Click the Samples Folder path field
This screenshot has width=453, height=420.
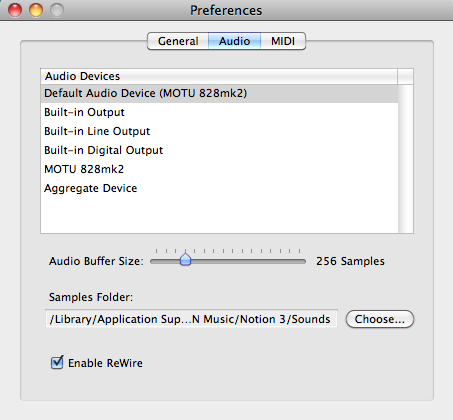point(191,319)
